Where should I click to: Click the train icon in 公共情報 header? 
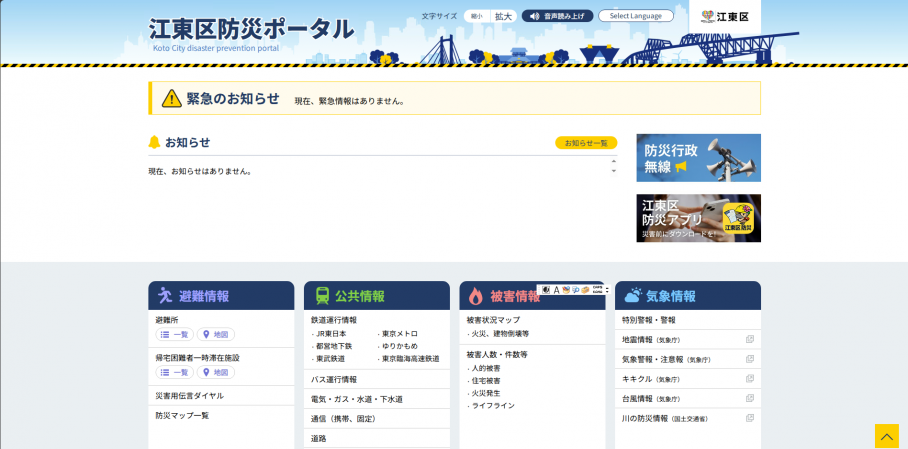tap(322, 296)
